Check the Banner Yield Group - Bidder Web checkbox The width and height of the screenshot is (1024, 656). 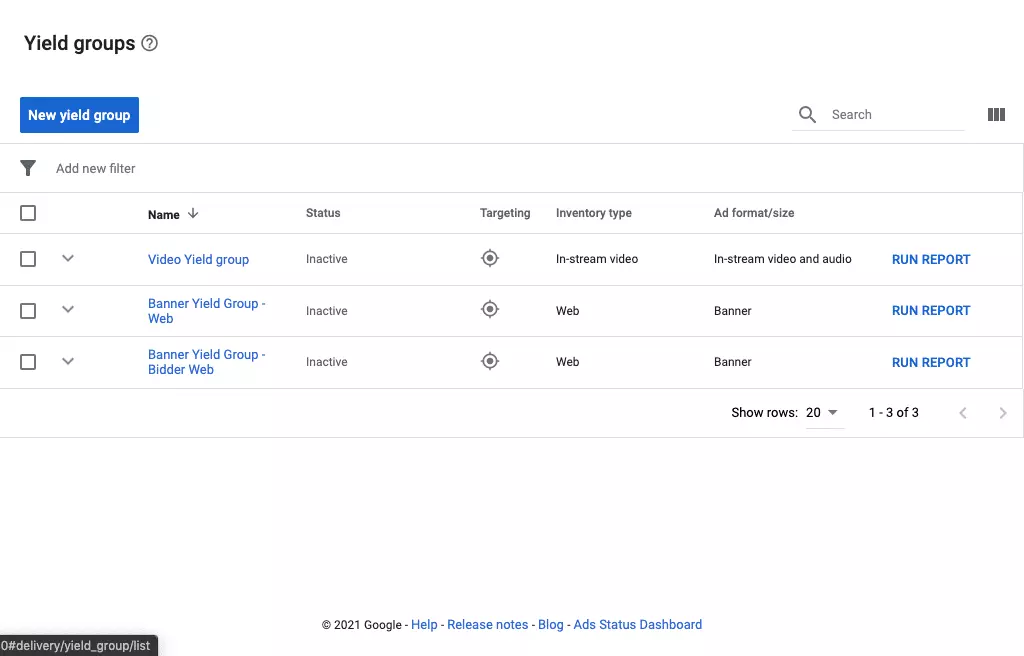pyautogui.click(x=28, y=361)
